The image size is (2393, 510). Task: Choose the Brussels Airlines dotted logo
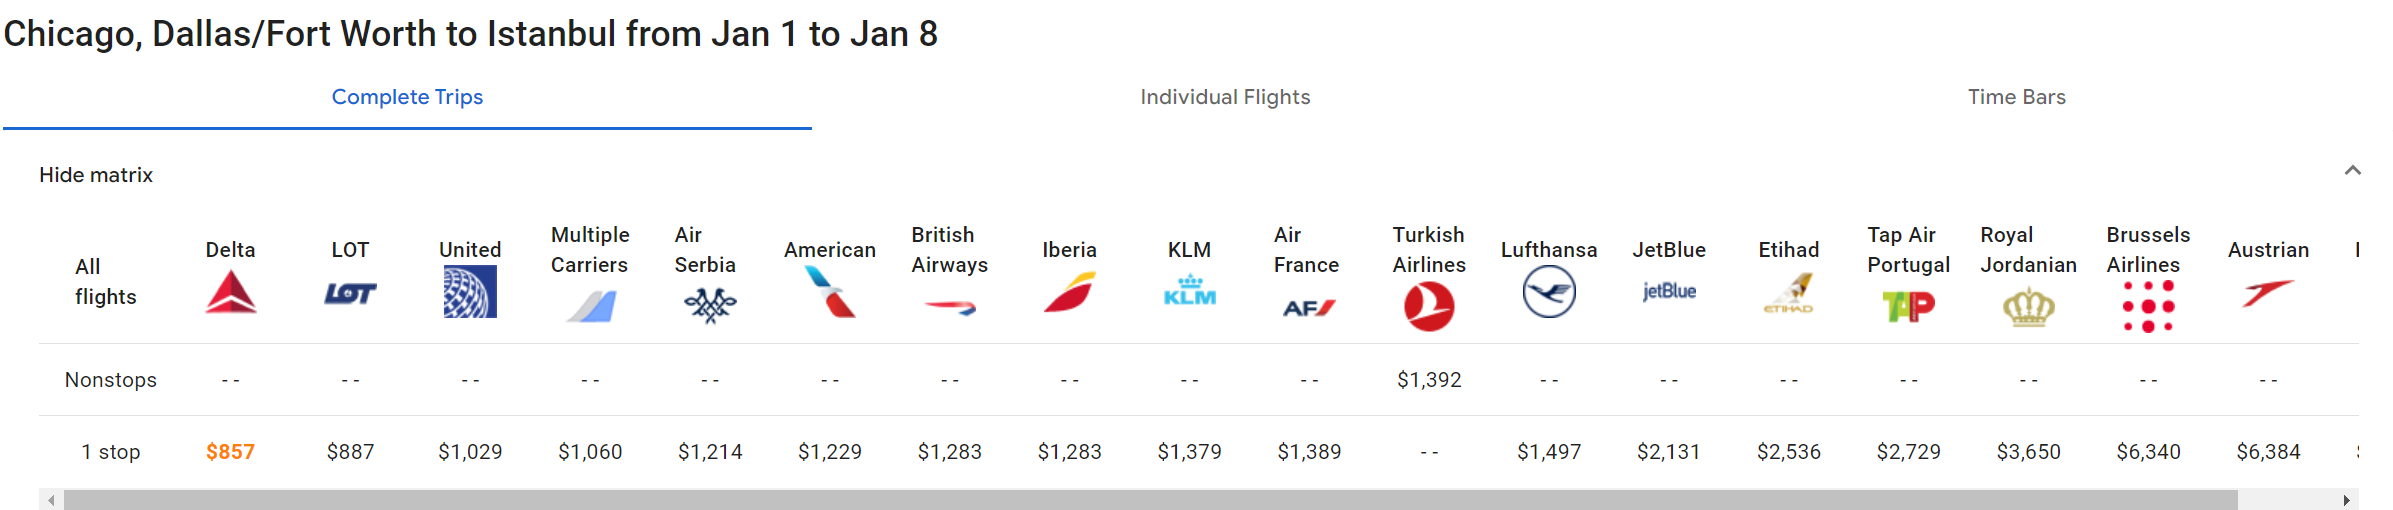pos(2148,306)
